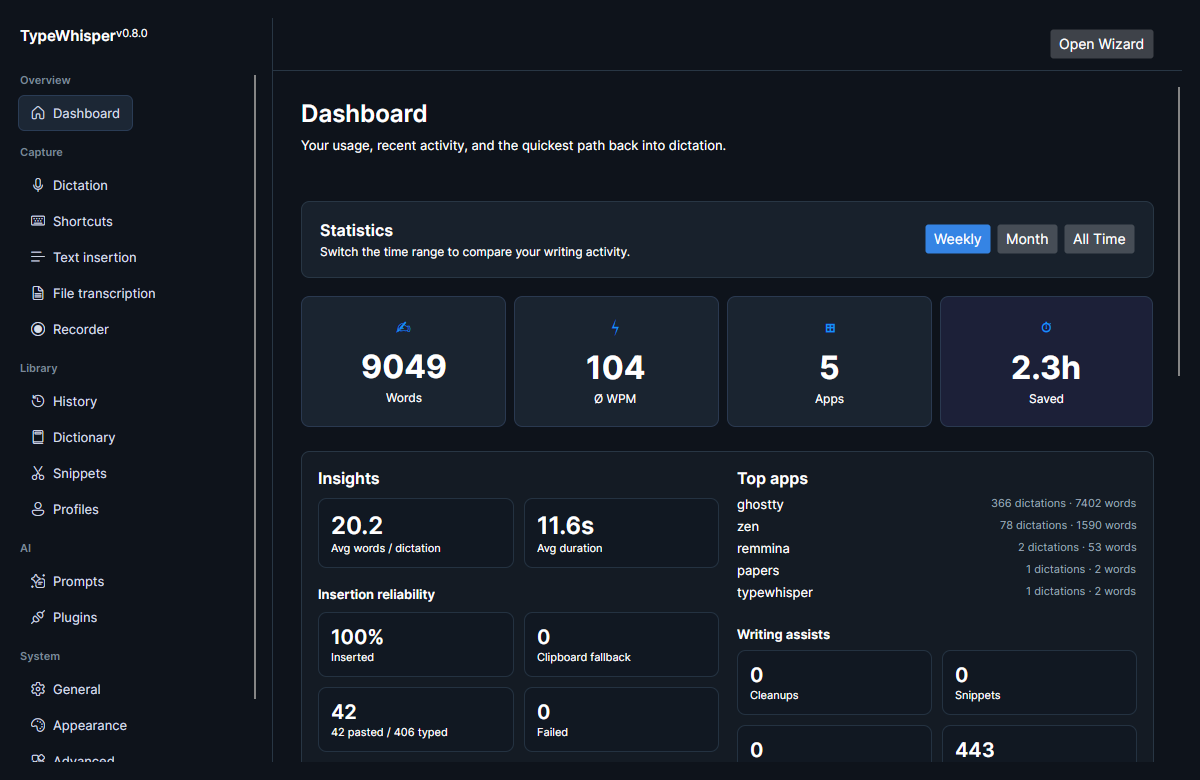1200x780 pixels.
Task: Click the 366 dictations · 7402 words text
Action: click(1063, 503)
